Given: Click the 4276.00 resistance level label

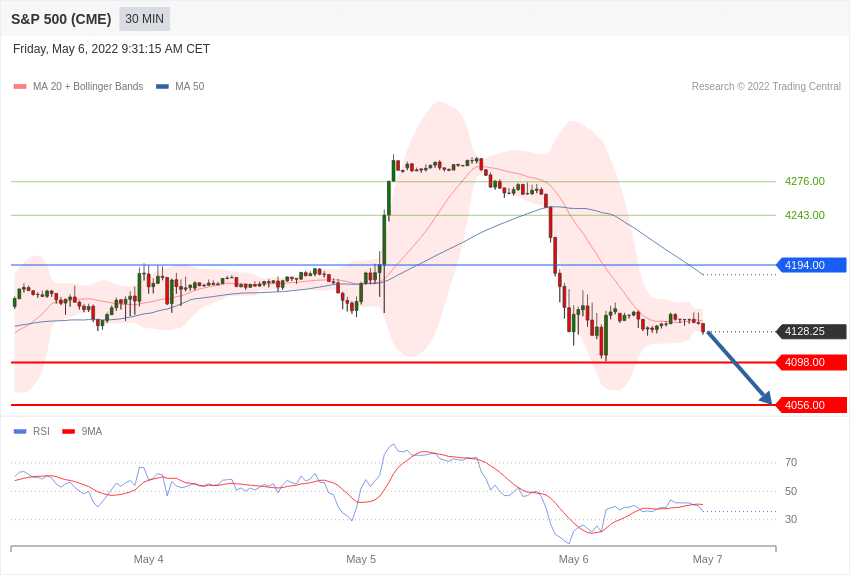Looking at the screenshot, I should tap(804, 181).
